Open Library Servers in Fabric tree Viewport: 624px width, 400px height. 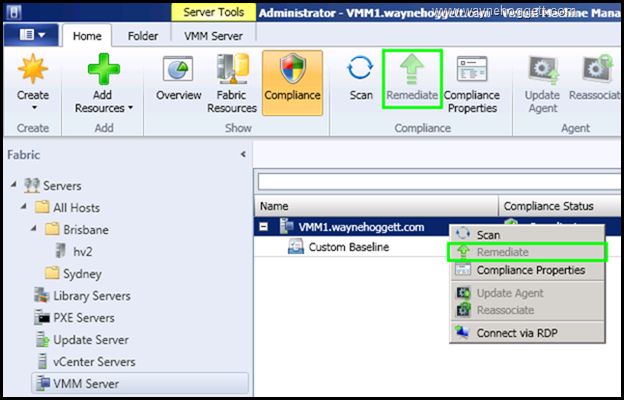point(82,296)
